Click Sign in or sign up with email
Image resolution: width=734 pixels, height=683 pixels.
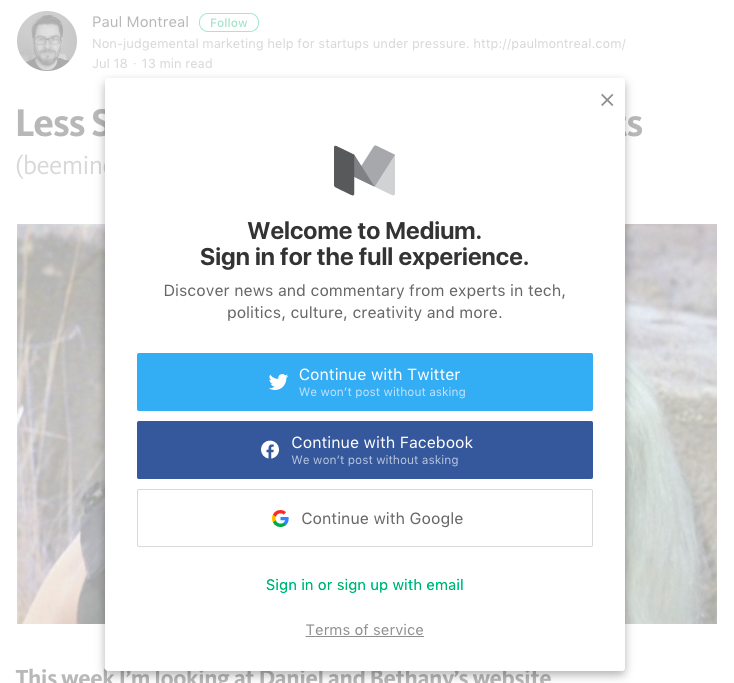tap(365, 585)
